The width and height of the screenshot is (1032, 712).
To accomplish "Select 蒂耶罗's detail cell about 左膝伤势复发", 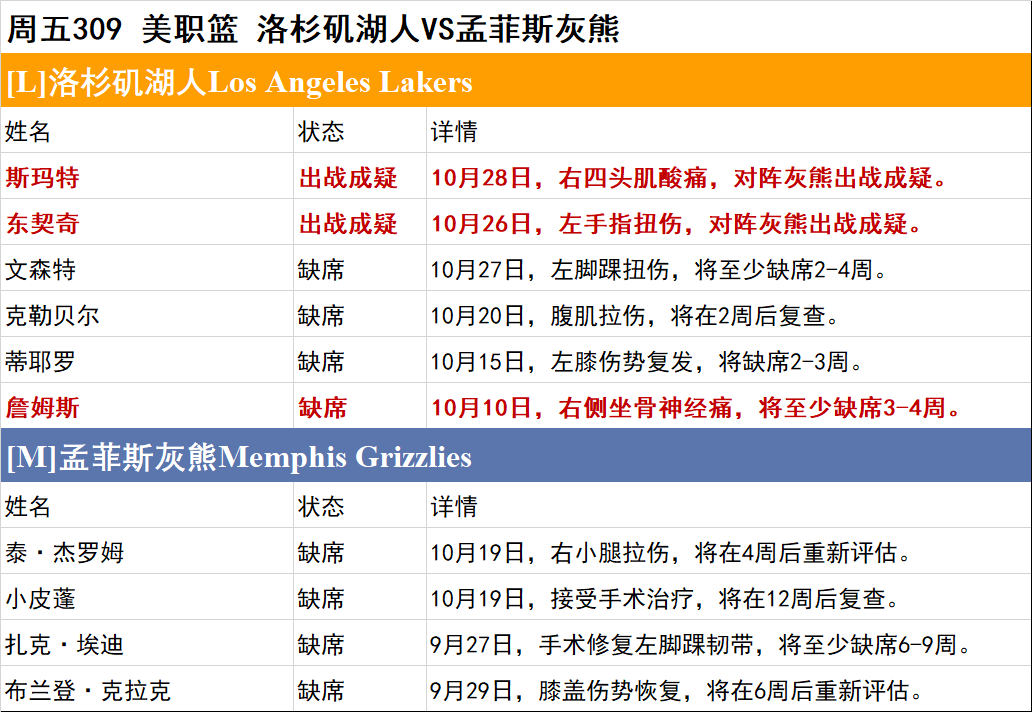I will pyautogui.click(x=647, y=362).
